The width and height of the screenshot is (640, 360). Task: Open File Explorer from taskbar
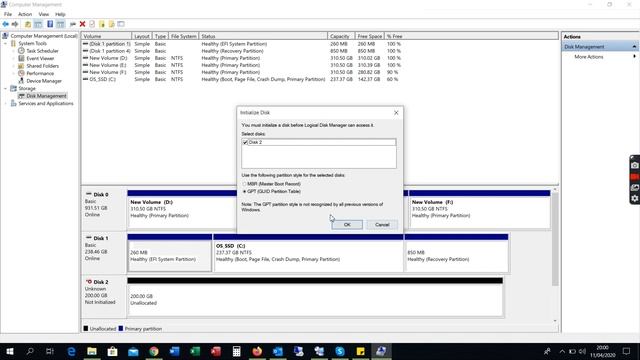(92, 351)
